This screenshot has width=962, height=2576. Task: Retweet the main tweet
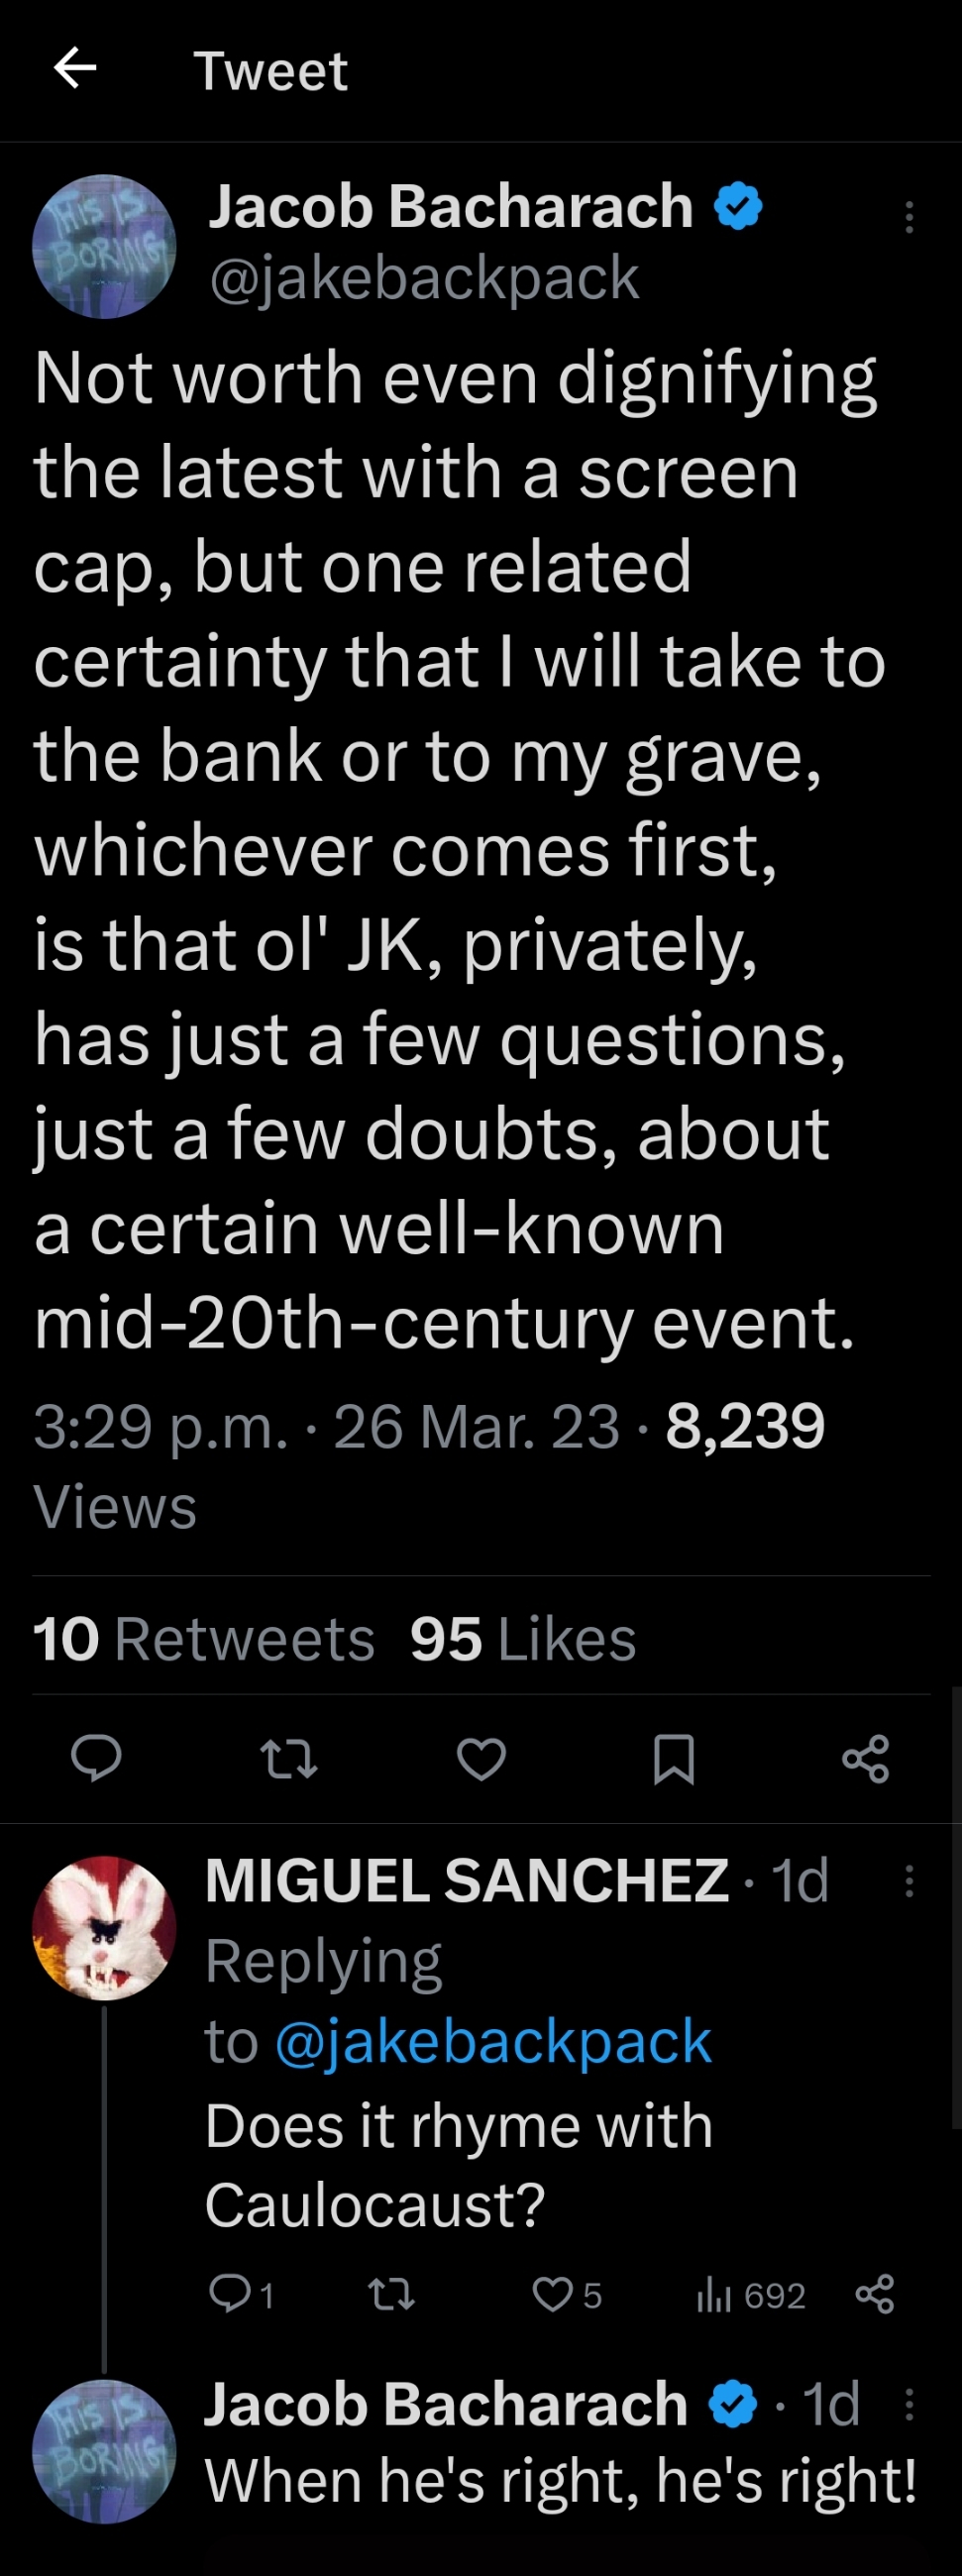[x=289, y=1759]
